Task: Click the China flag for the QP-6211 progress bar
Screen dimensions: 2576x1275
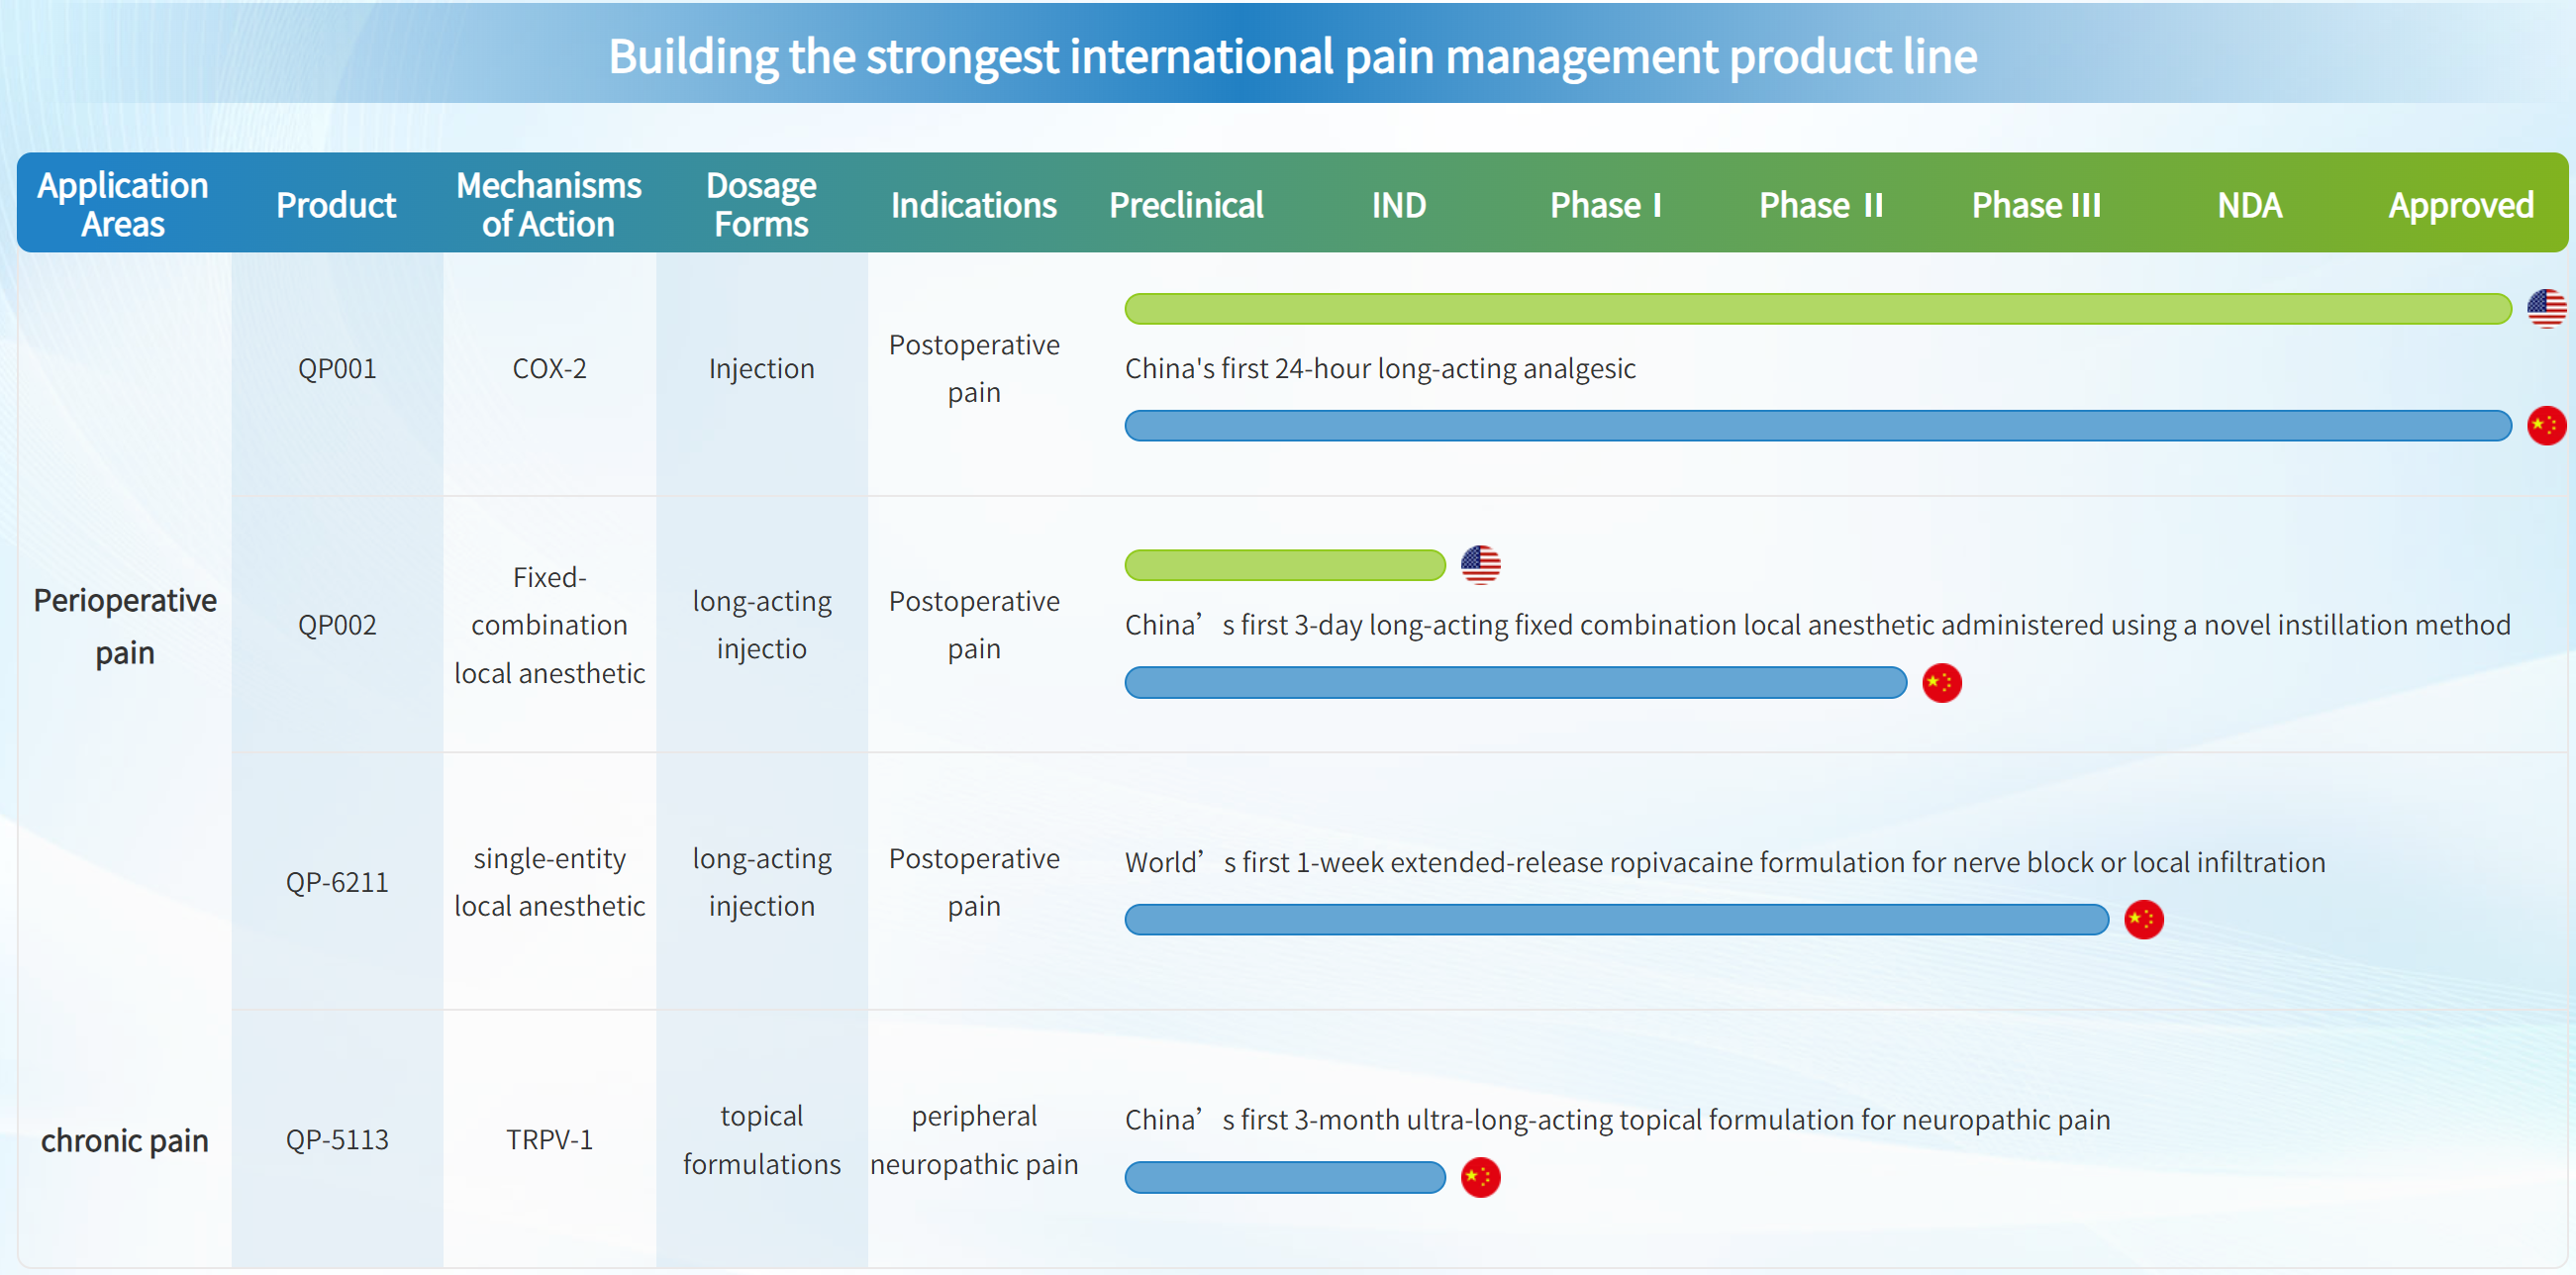Action: [2143, 920]
